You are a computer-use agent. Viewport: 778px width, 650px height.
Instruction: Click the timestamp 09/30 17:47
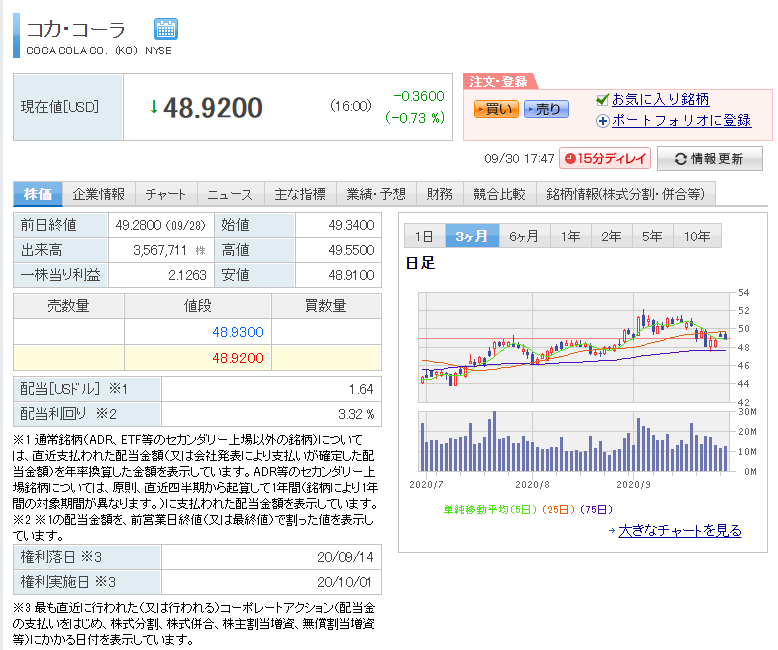pyautogui.click(x=519, y=159)
